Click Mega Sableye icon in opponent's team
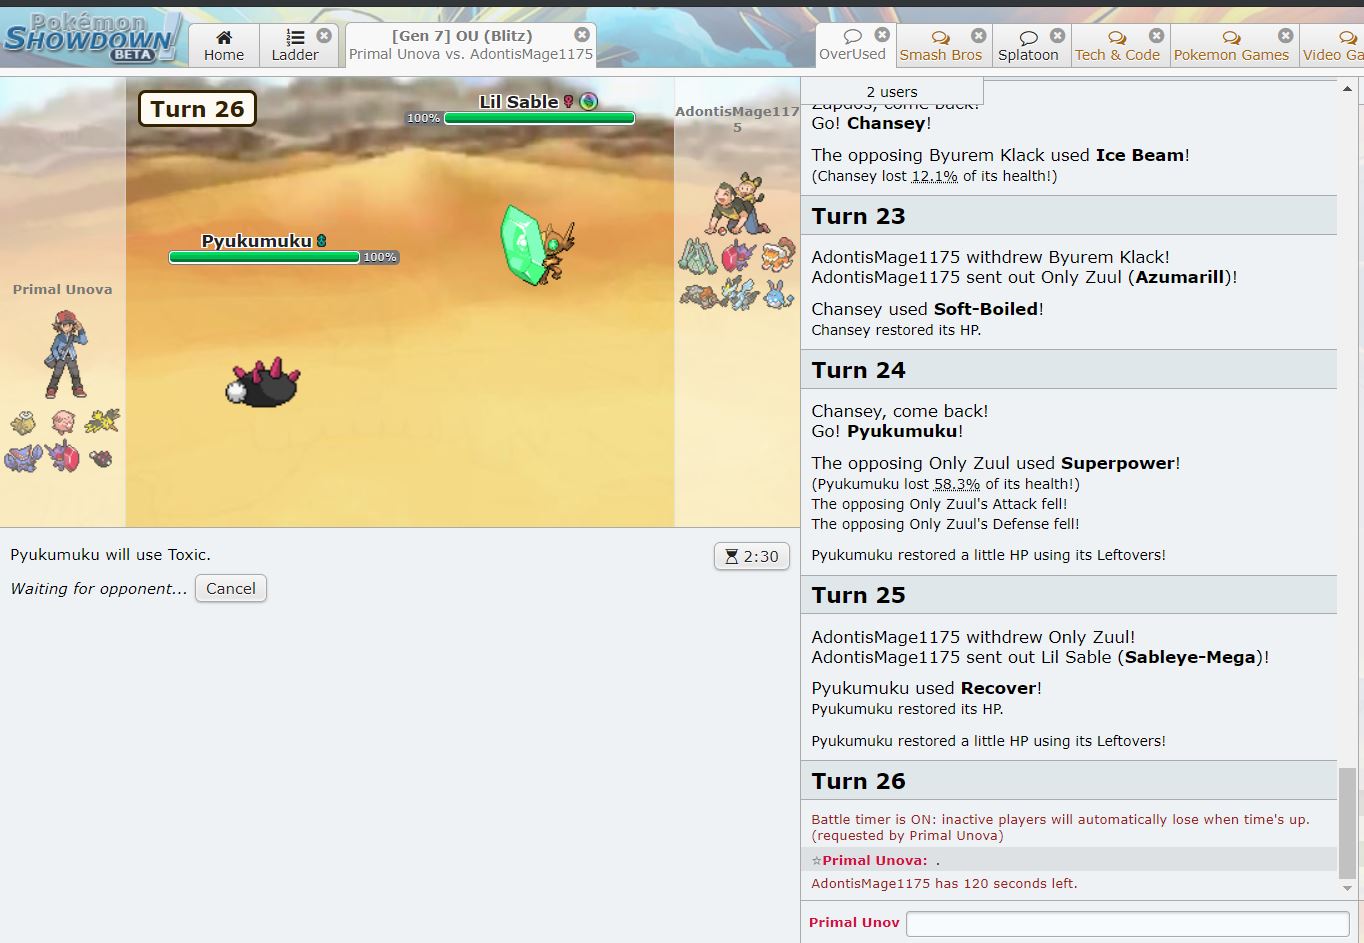Screen dimensions: 1364x943 [x=738, y=256]
